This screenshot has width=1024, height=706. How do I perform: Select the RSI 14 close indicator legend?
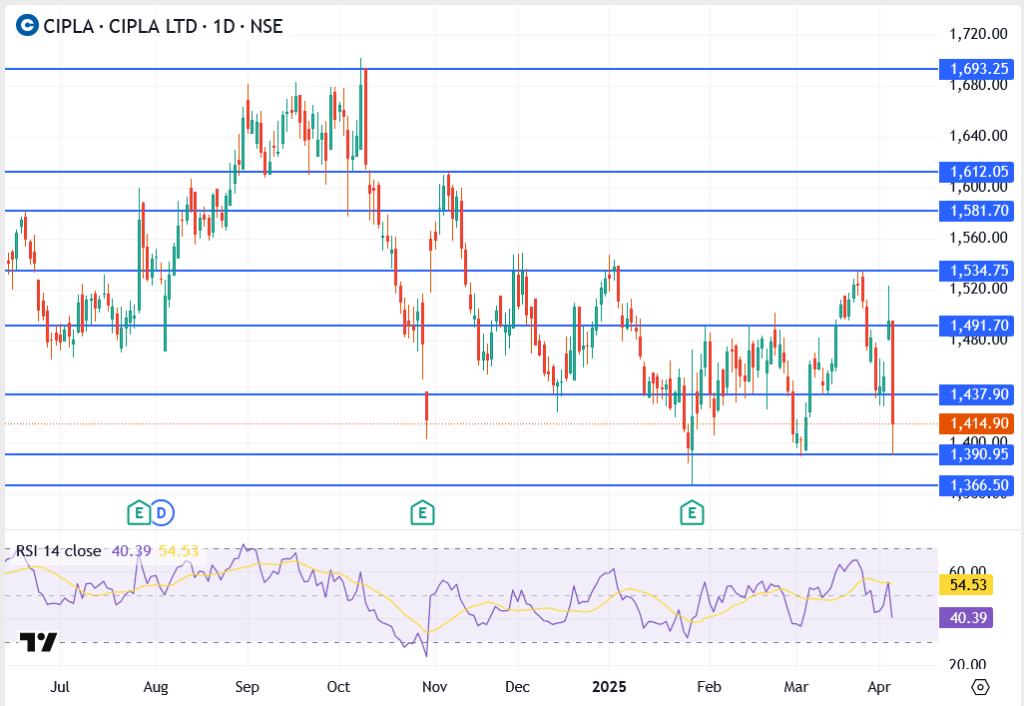tap(58, 551)
